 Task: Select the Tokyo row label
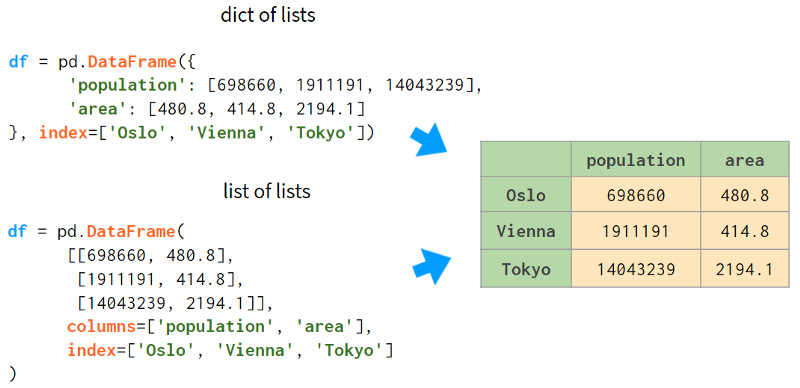(526, 269)
